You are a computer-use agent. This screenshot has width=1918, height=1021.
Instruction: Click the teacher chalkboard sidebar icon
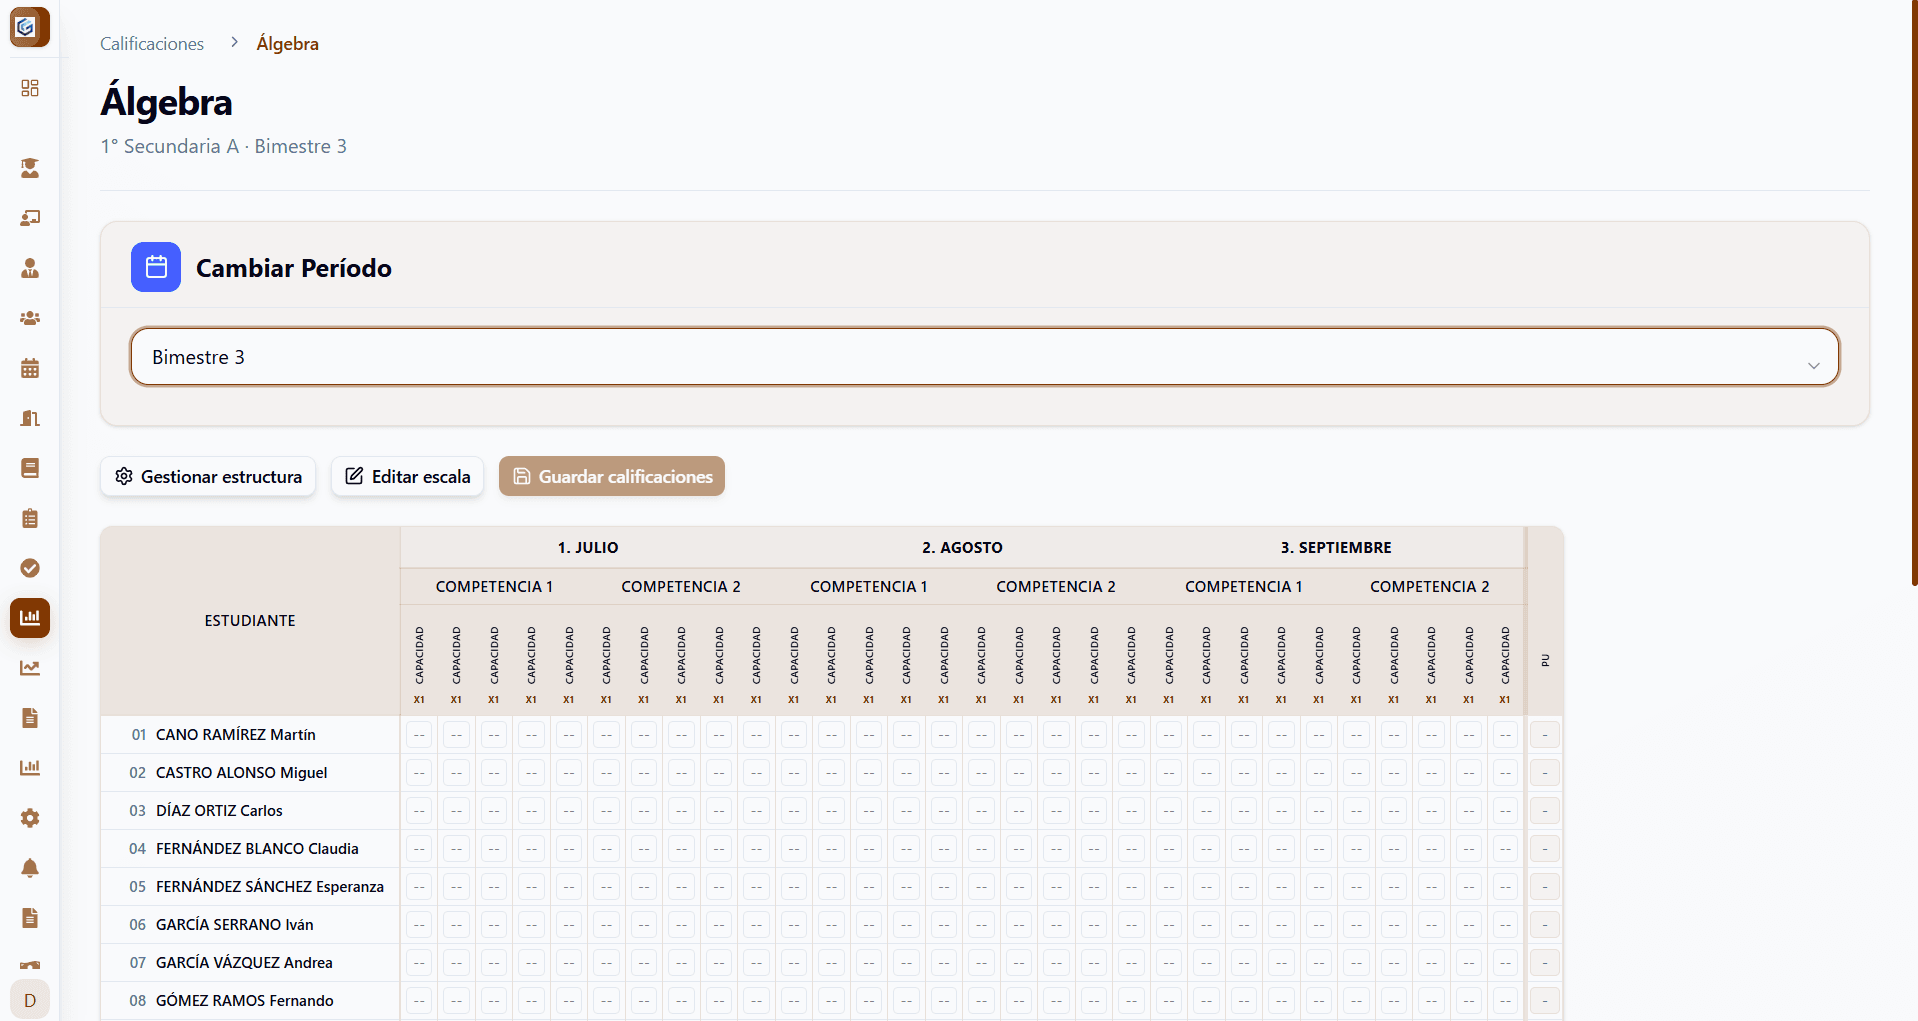30,218
